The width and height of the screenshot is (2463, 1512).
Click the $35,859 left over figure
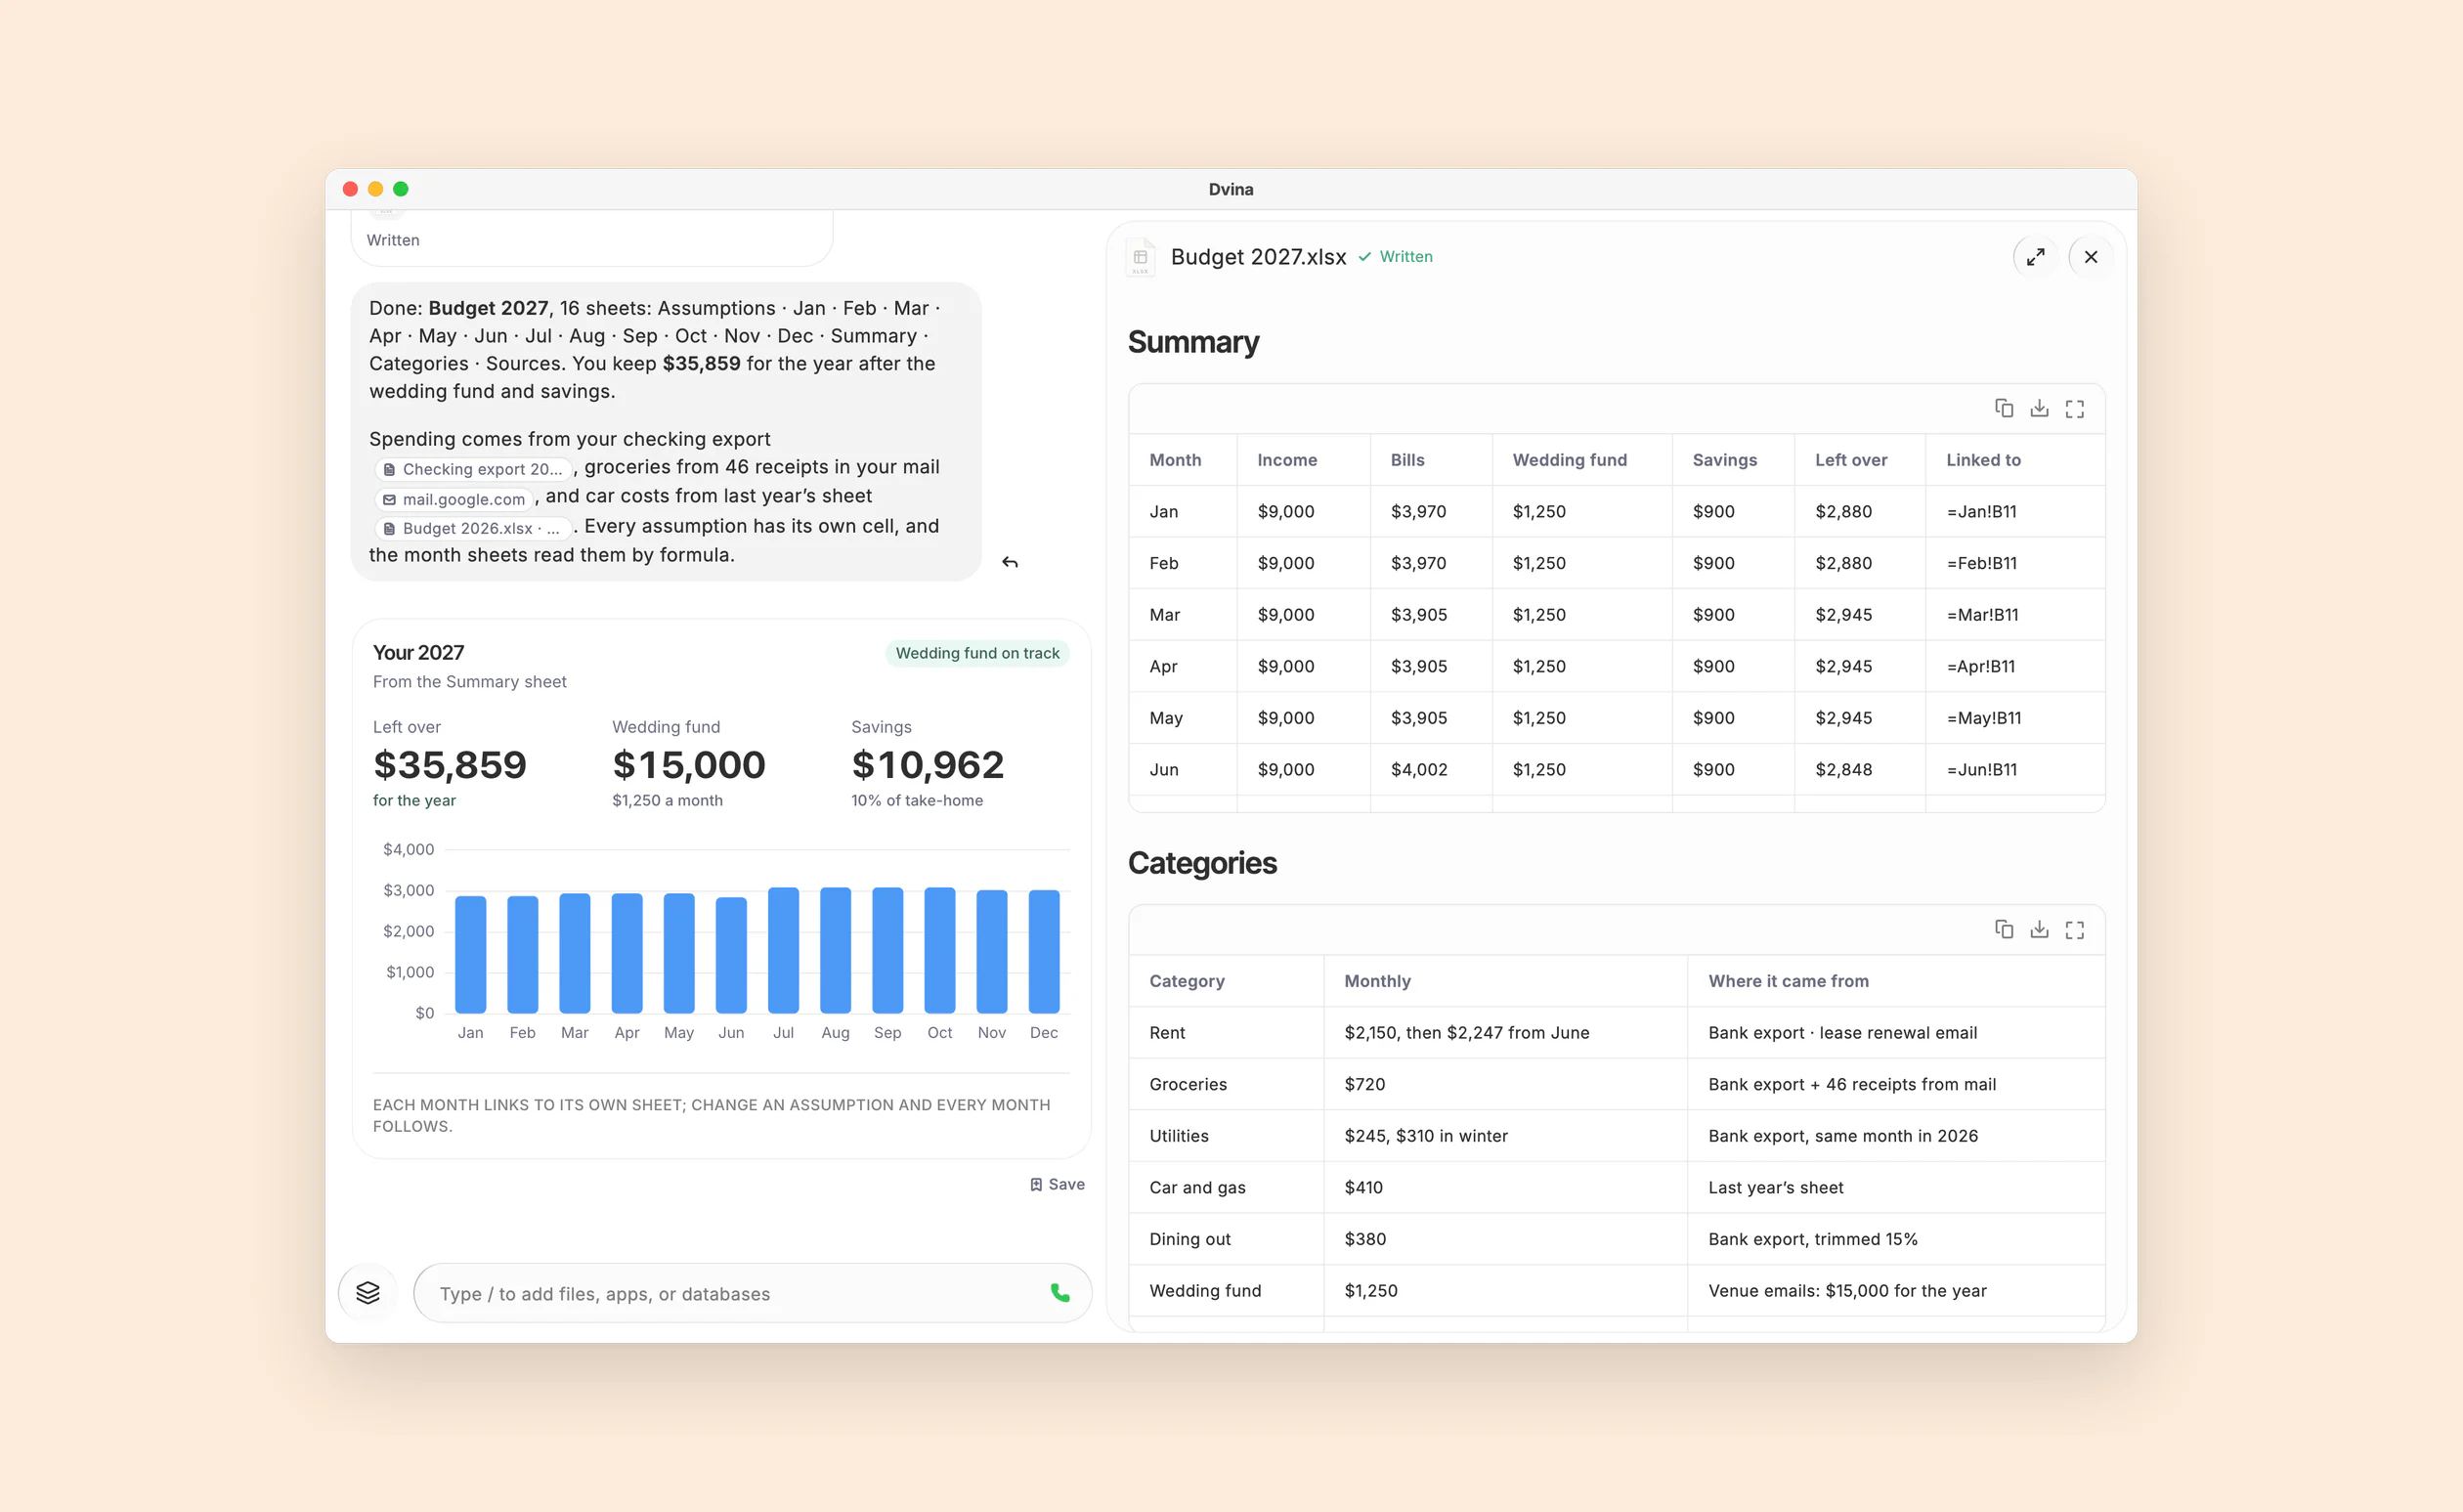[449, 765]
